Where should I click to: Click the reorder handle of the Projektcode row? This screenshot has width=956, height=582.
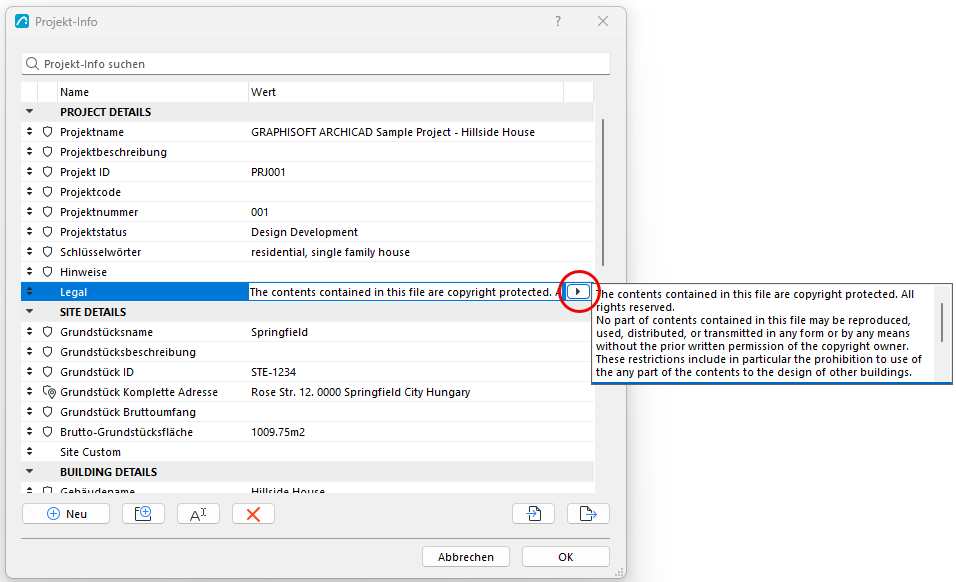click(x=29, y=191)
